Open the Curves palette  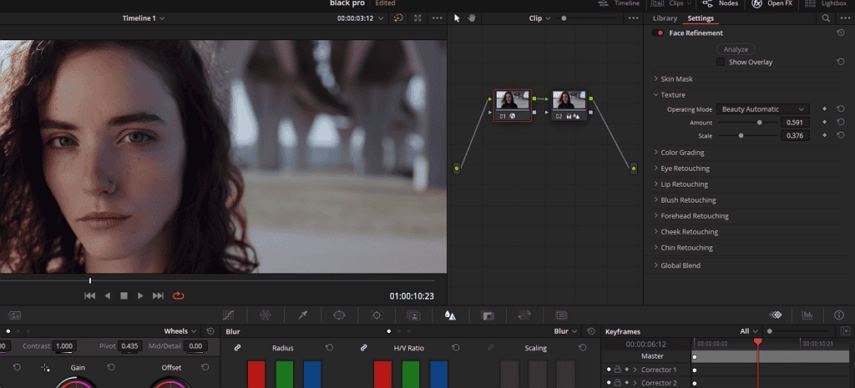(x=228, y=315)
